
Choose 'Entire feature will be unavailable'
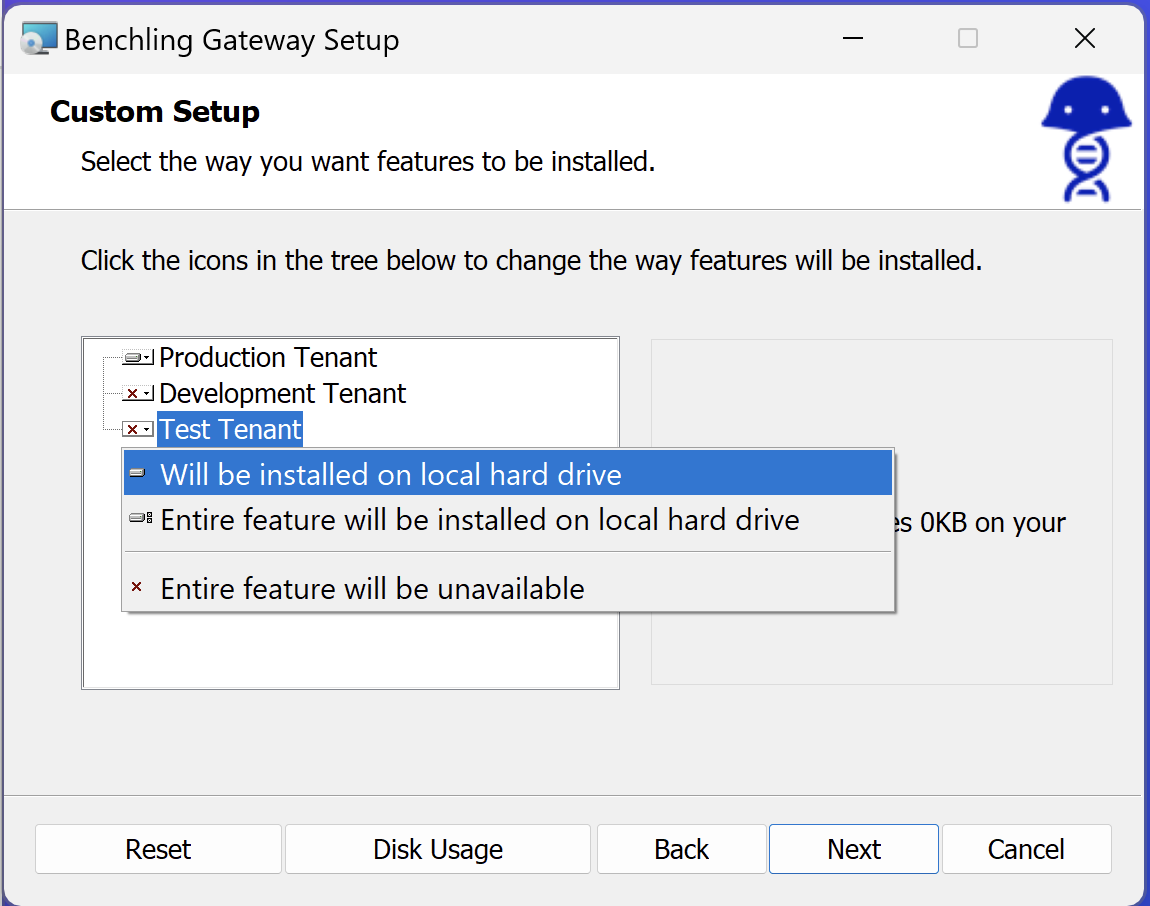[372, 588]
